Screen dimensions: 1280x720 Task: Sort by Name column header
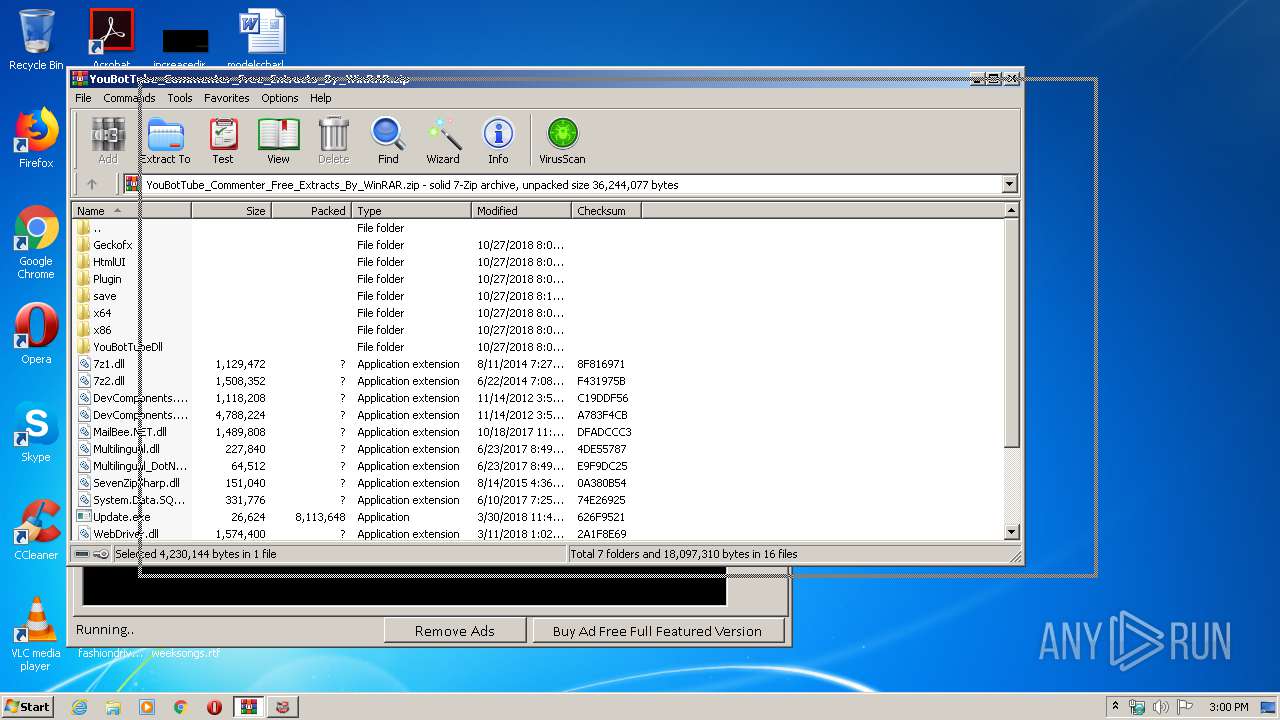131,211
